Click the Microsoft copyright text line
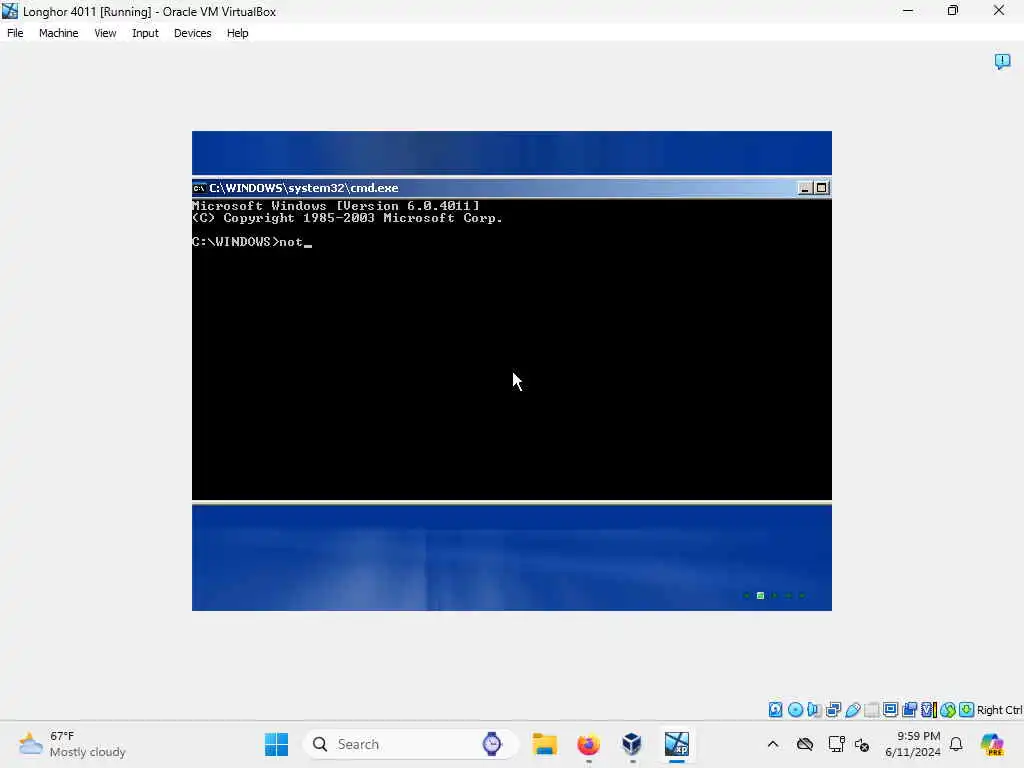This screenshot has height=768, width=1024. (347, 218)
